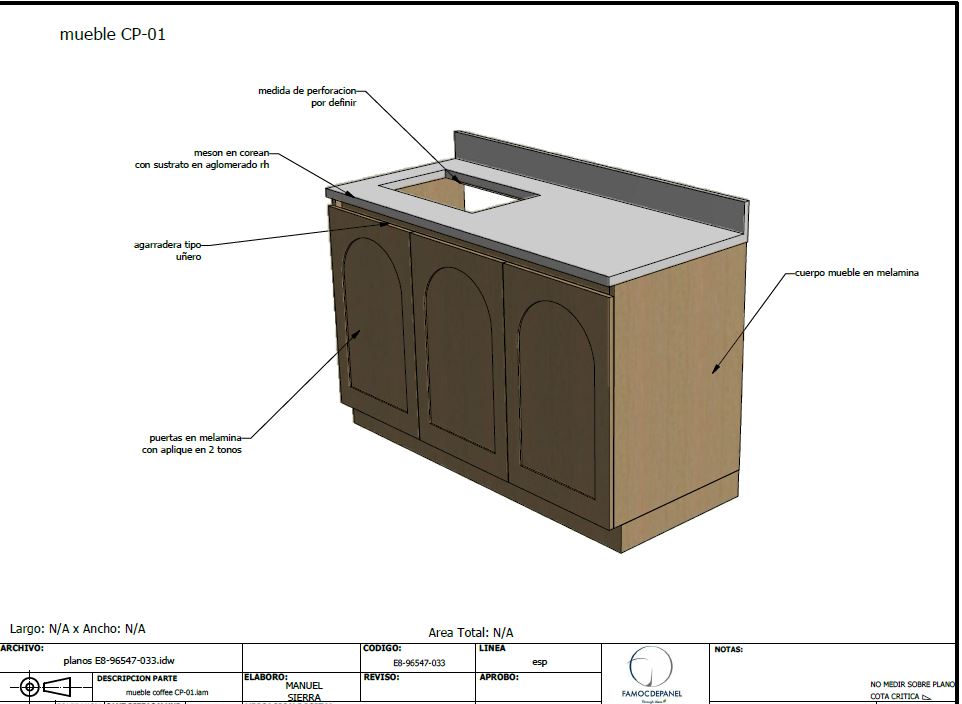Select the 'medida de perforacion por definir' label
The height and width of the screenshot is (704, 962).
(307, 96)
